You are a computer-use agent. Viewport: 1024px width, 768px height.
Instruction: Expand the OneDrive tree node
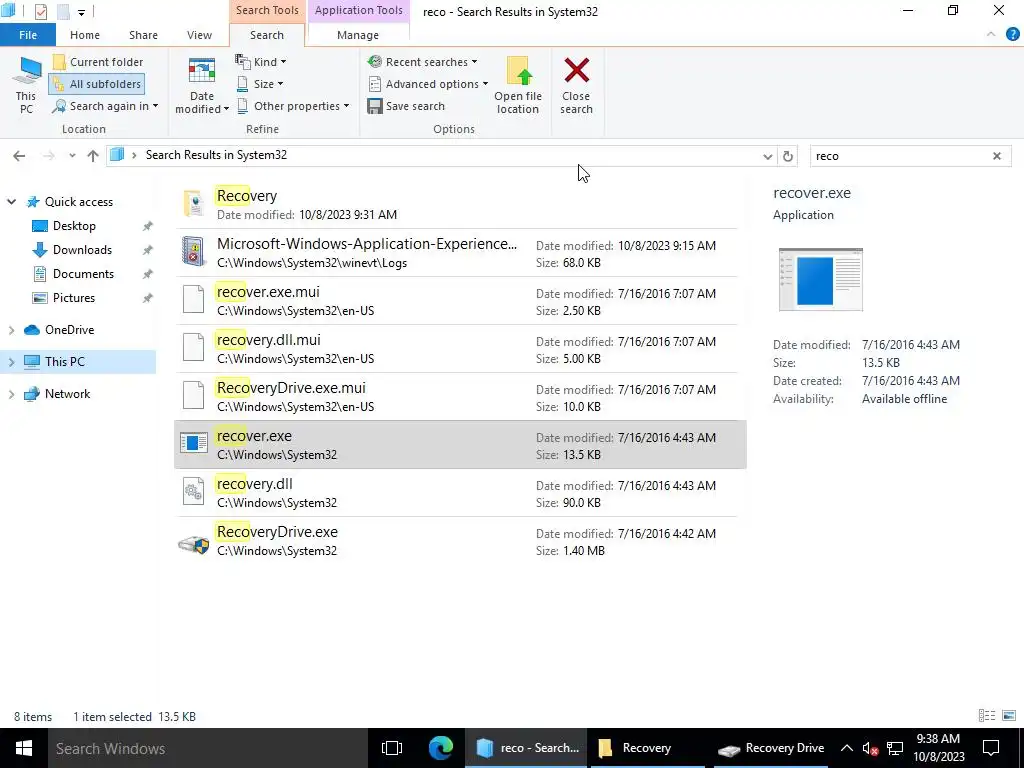(x=11, y=330)
